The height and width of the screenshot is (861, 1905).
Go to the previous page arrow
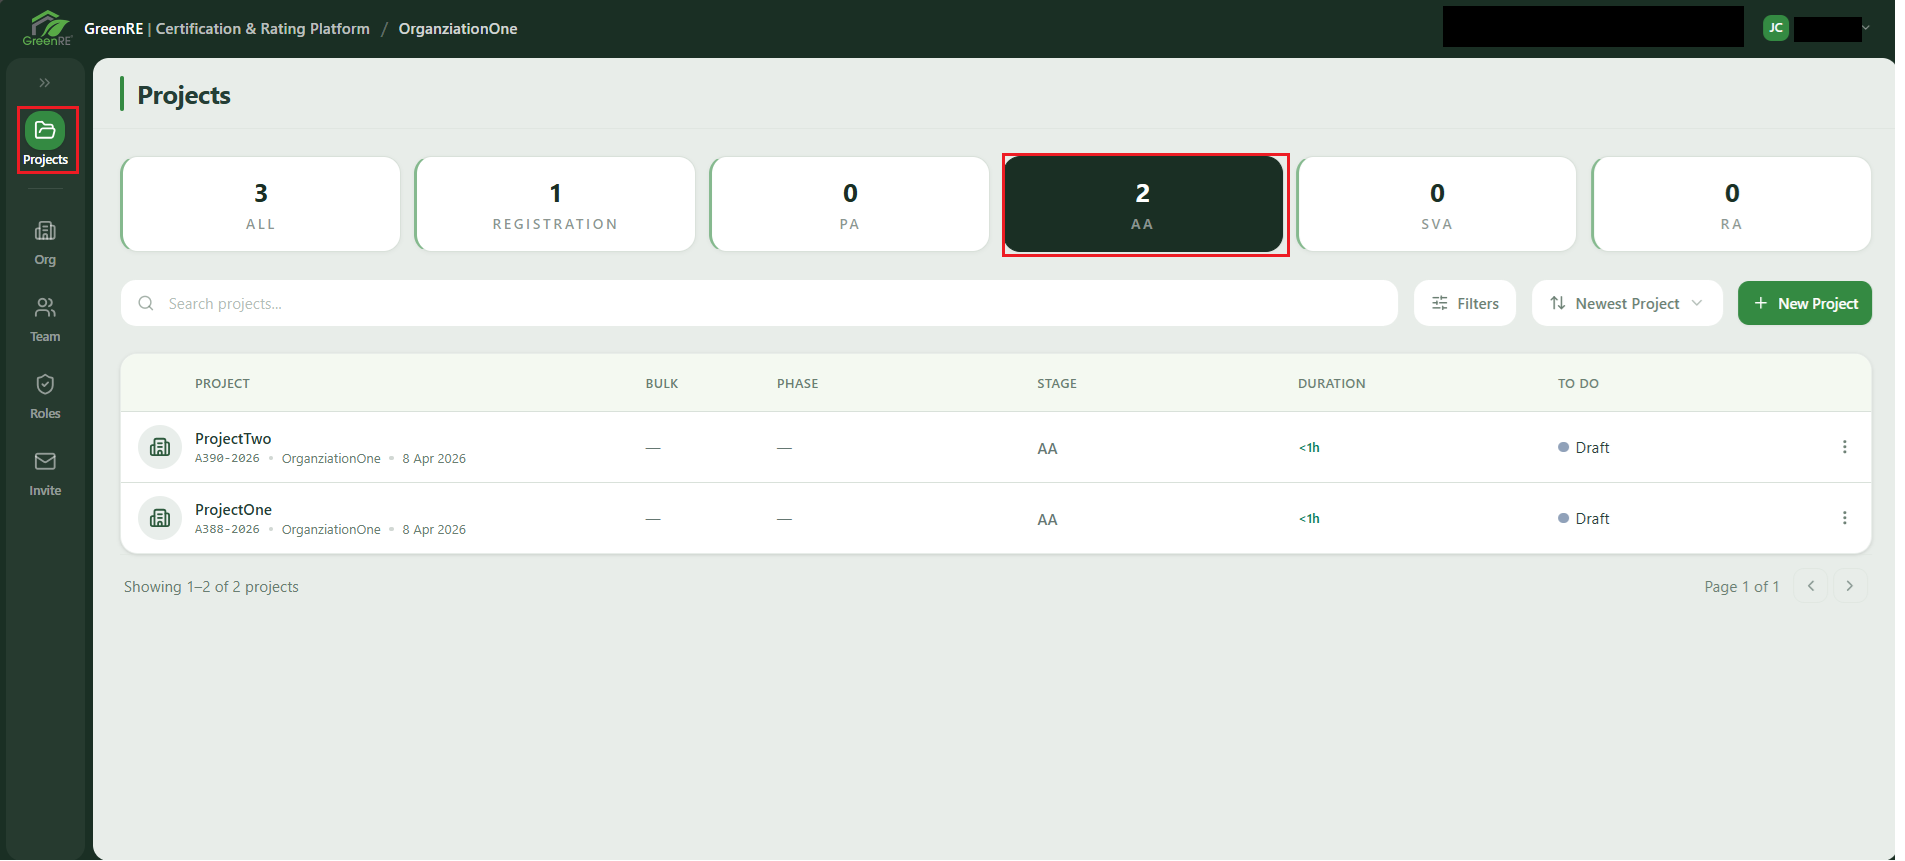point(1811,586)
